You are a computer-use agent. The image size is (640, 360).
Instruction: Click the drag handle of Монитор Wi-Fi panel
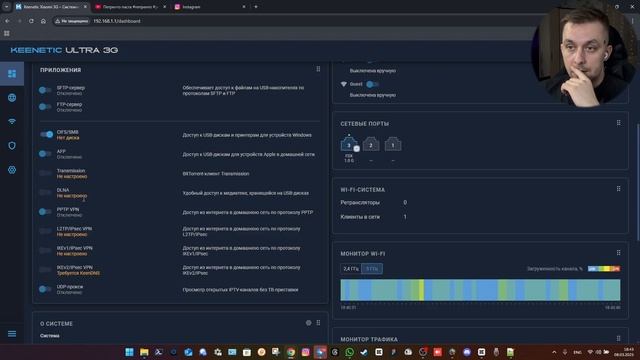(618, 253)
